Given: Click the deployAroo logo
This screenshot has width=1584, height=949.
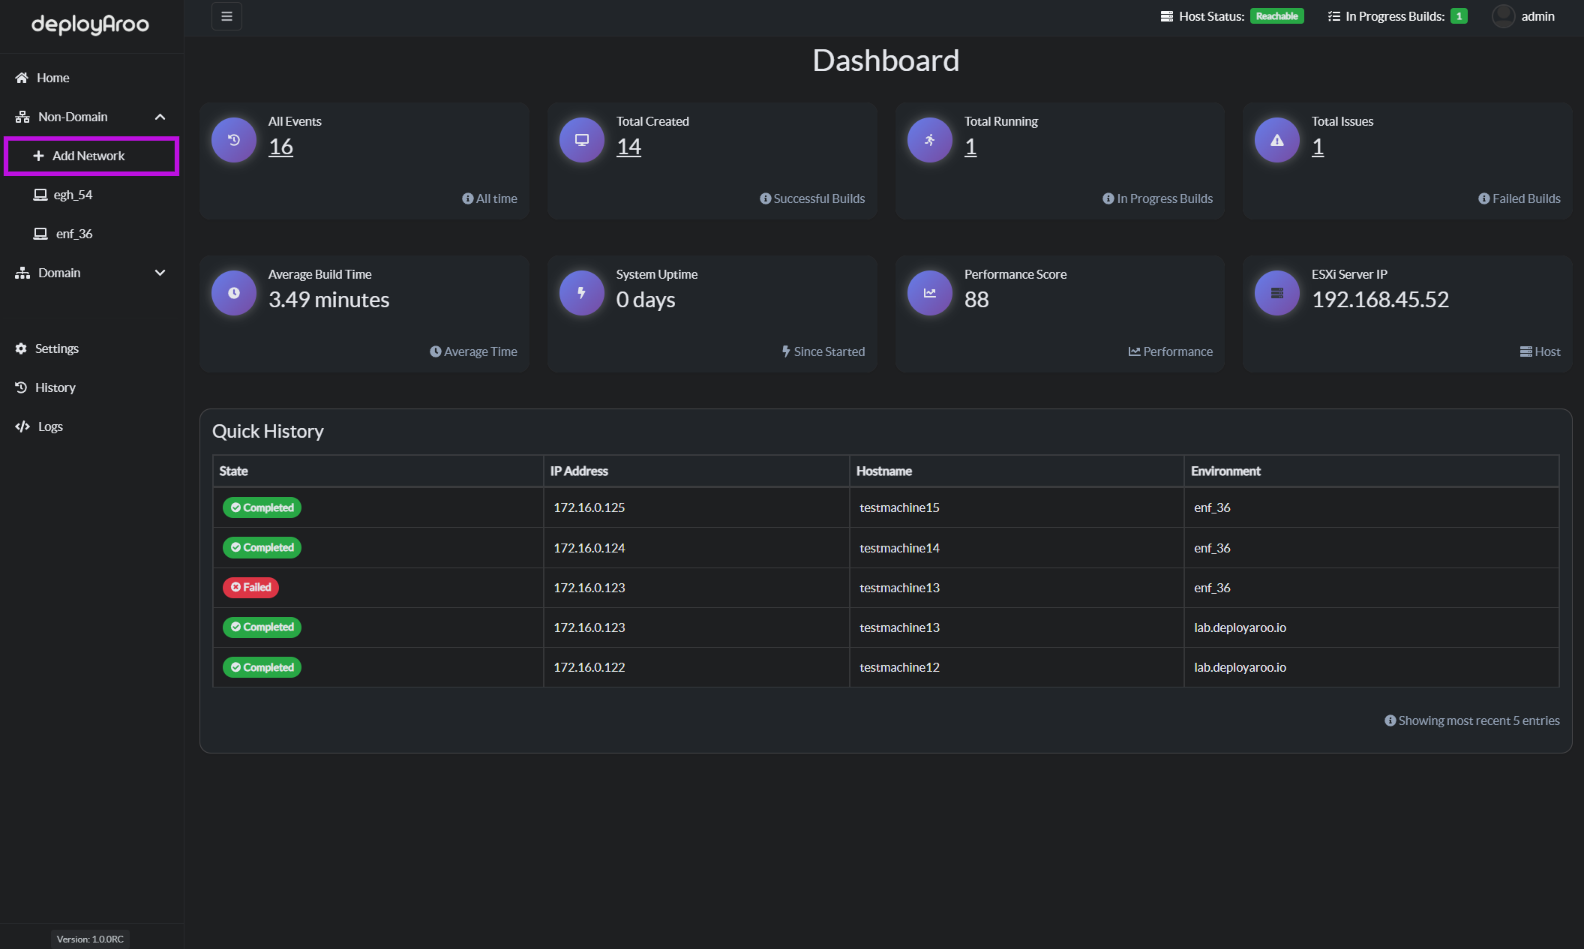Looking at the screenshot, I should (x=90, y=24).
